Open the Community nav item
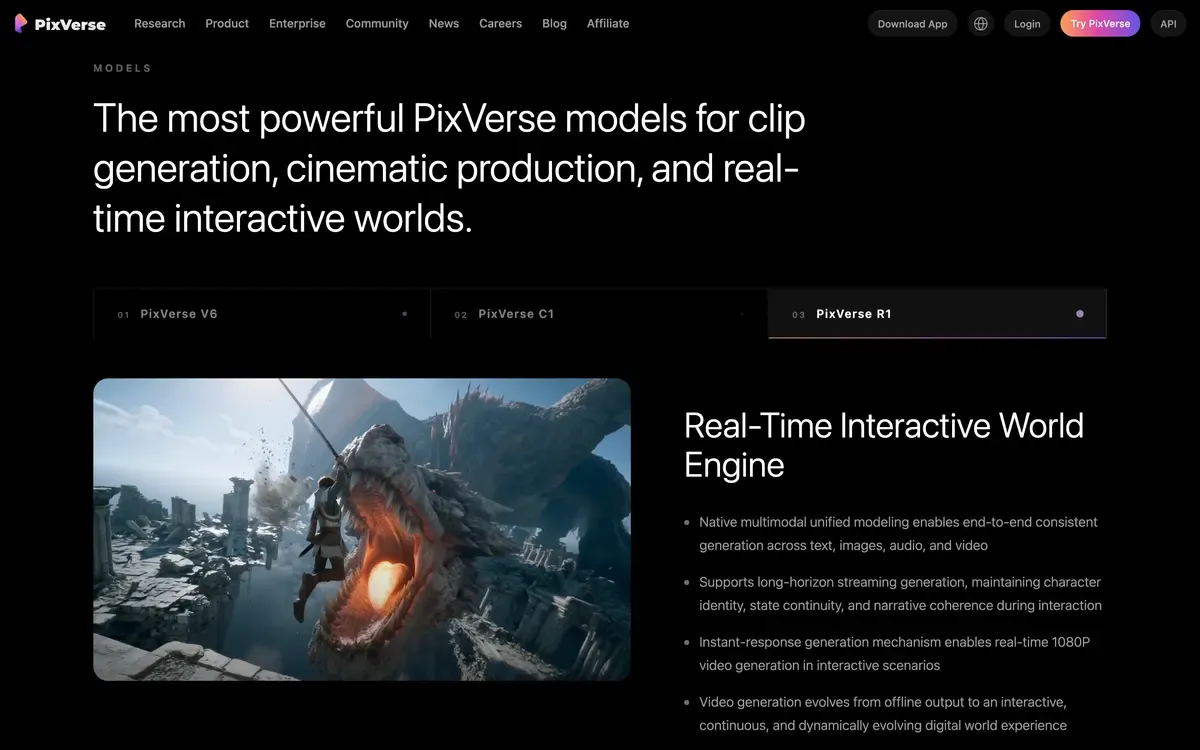This screenshot has width=1200, height=750. coord(377,23)
